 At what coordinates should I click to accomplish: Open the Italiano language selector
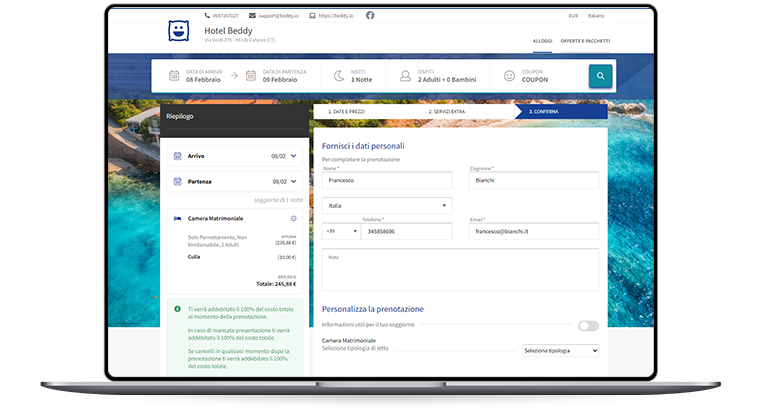tap(596, 16)
